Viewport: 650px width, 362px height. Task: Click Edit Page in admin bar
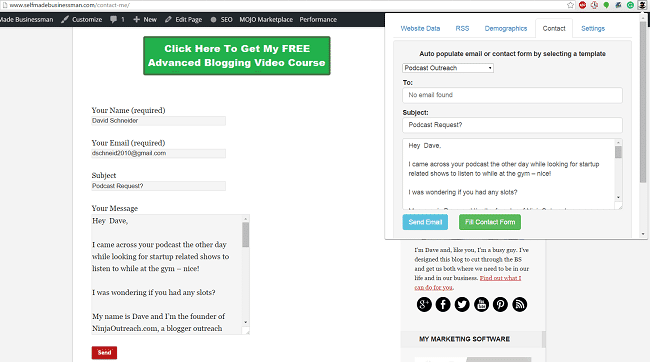183,19
